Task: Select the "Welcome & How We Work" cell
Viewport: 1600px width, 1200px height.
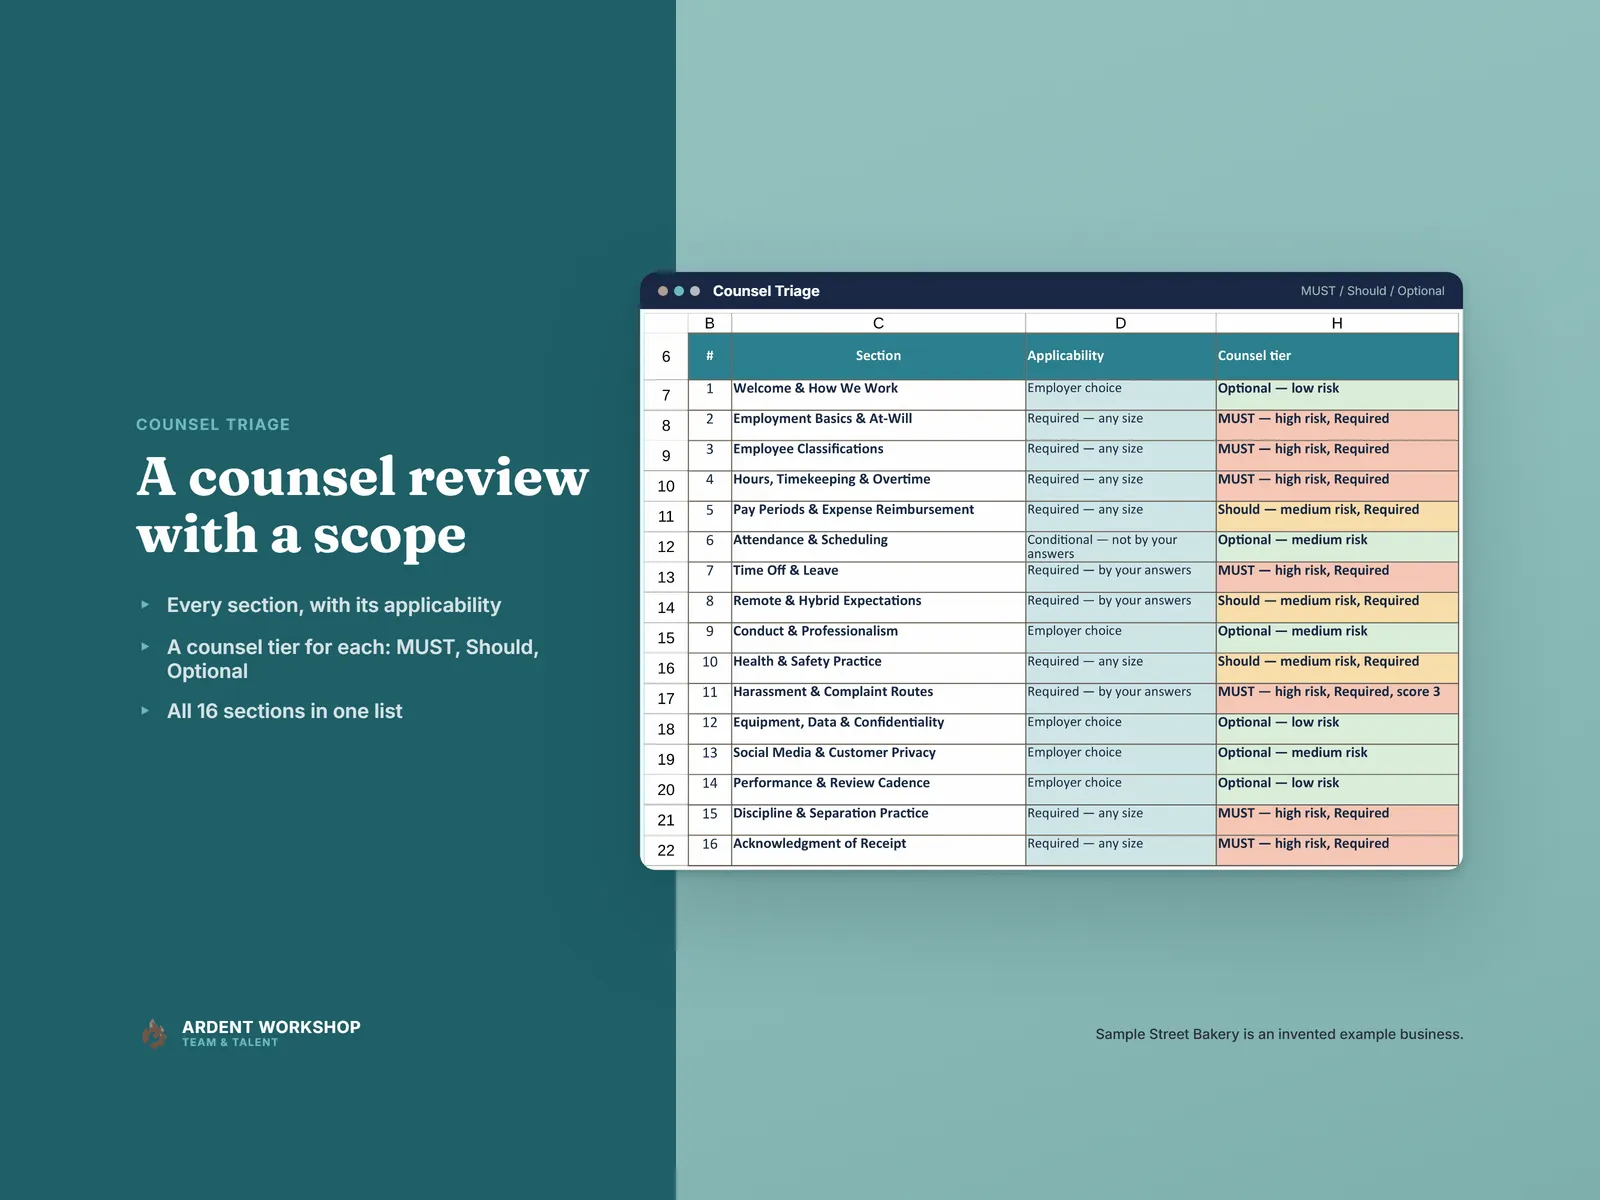Action: pos(878,395)
